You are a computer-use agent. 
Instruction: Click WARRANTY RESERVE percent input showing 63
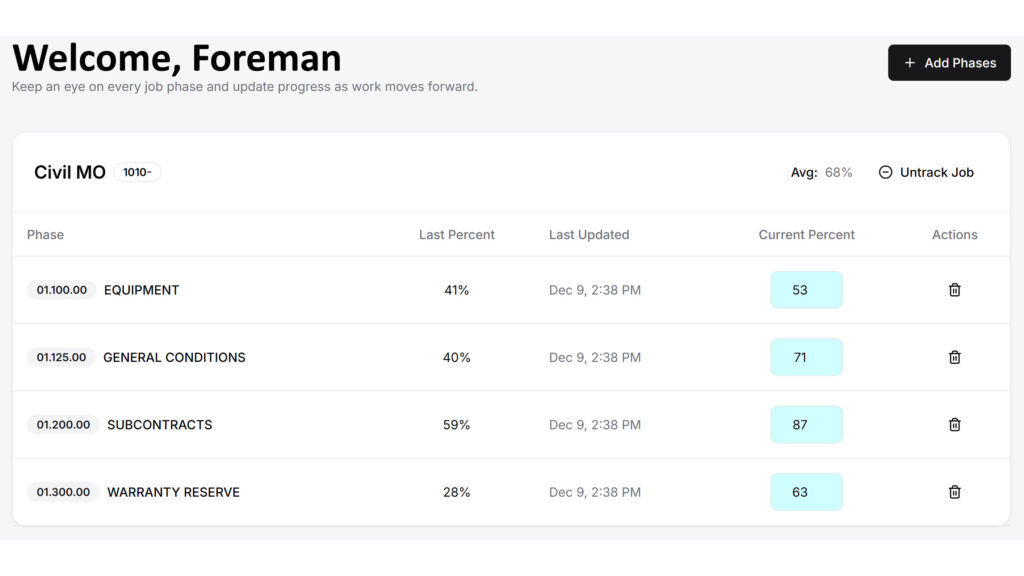[806, 491]
